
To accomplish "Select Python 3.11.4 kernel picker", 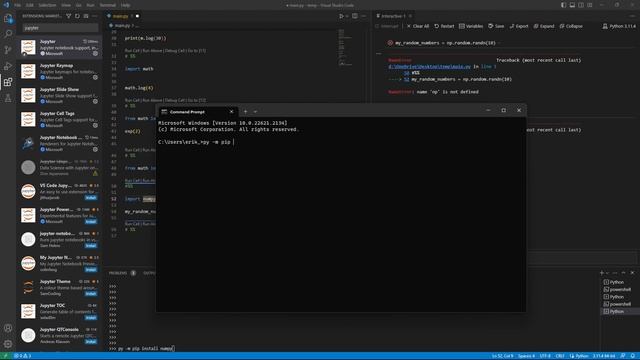I will 619,26.
